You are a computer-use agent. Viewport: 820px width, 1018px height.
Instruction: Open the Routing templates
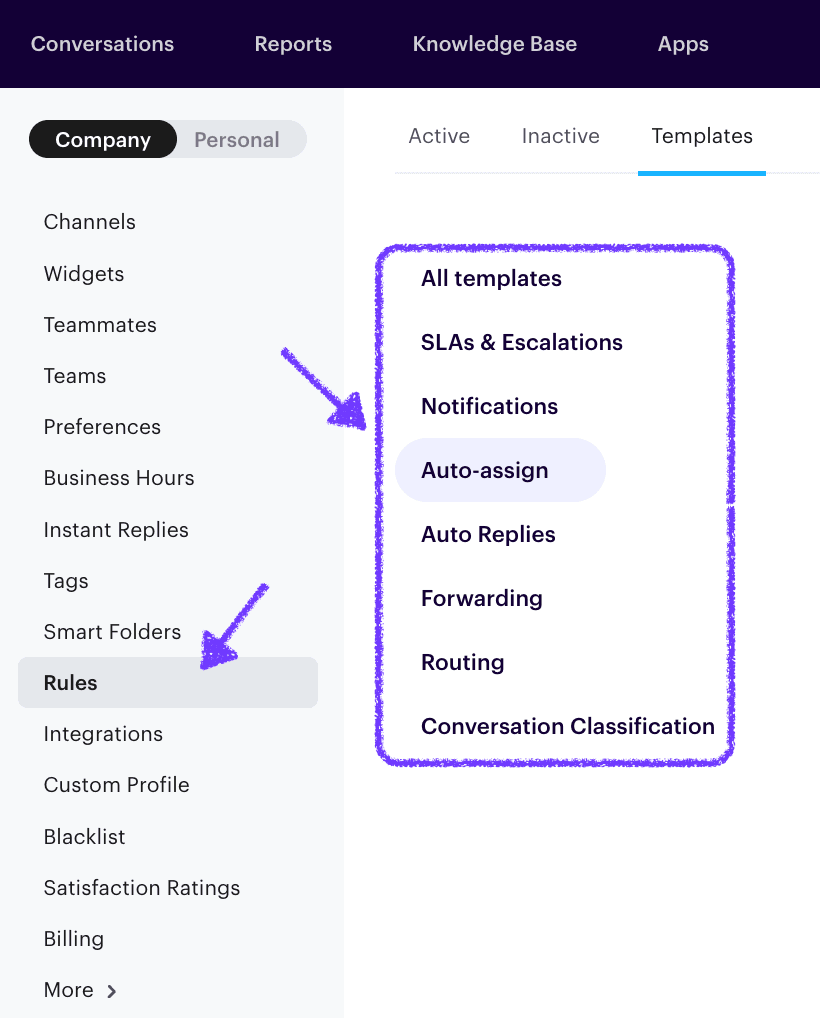(x=463, y=662)
